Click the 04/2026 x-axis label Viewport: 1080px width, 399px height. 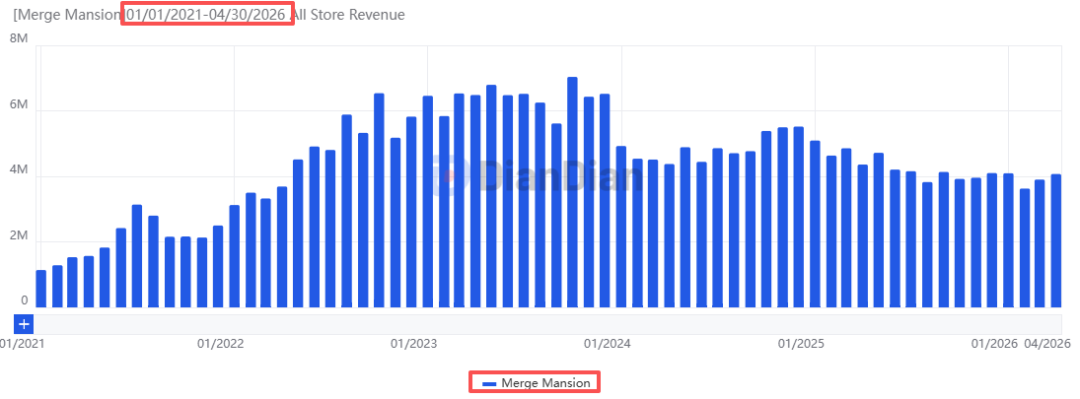(x=1047, y=343)
